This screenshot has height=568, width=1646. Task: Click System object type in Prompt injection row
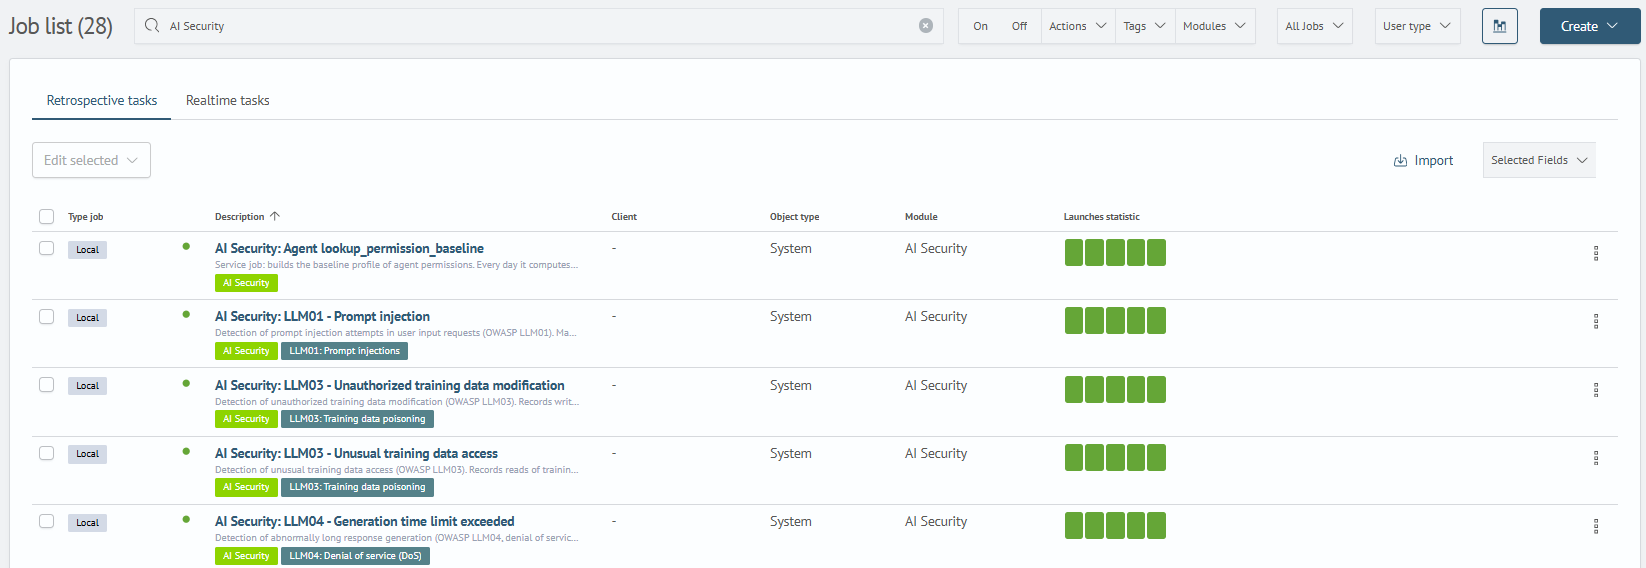pyautogui.click(x=791, y=317)
